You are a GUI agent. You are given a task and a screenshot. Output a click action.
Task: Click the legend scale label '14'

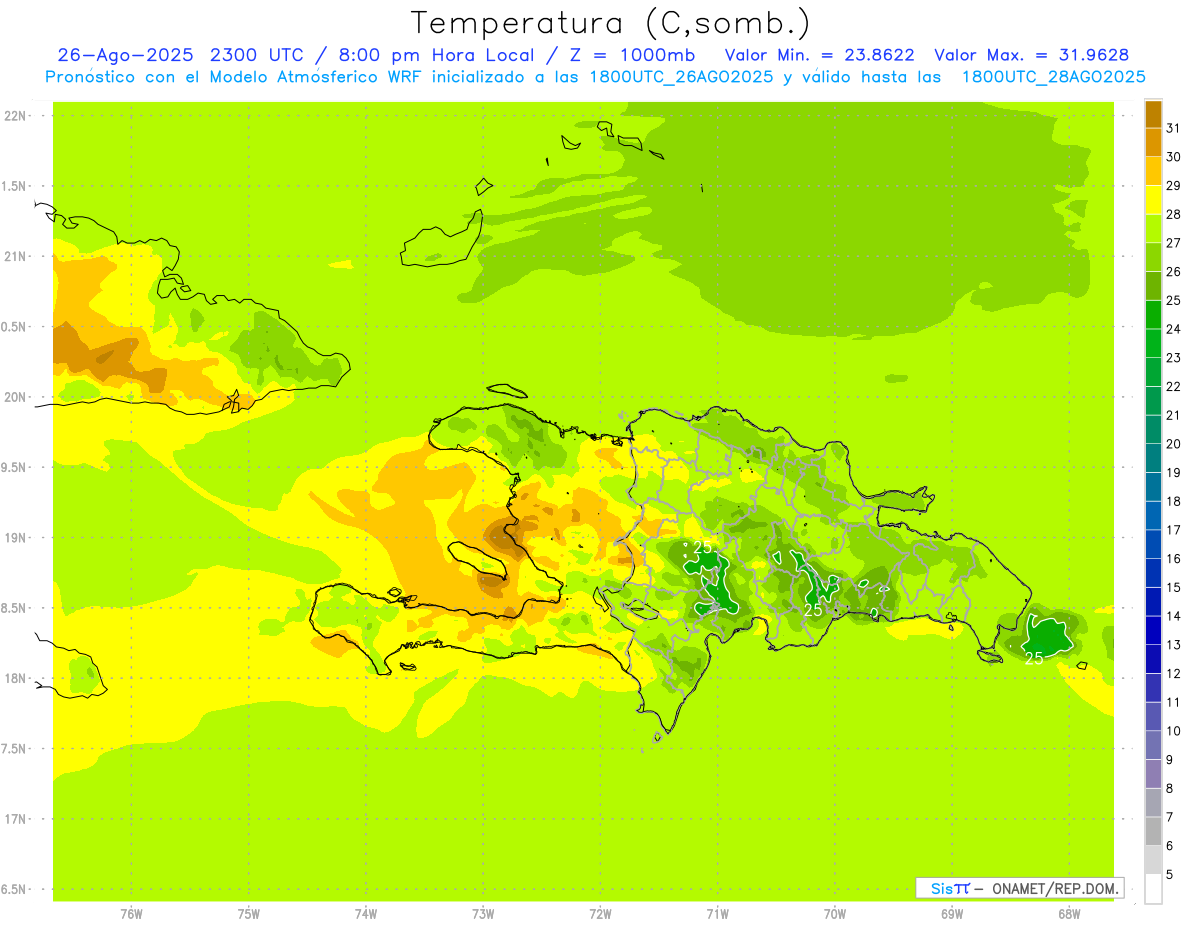tap(1174, 616)
